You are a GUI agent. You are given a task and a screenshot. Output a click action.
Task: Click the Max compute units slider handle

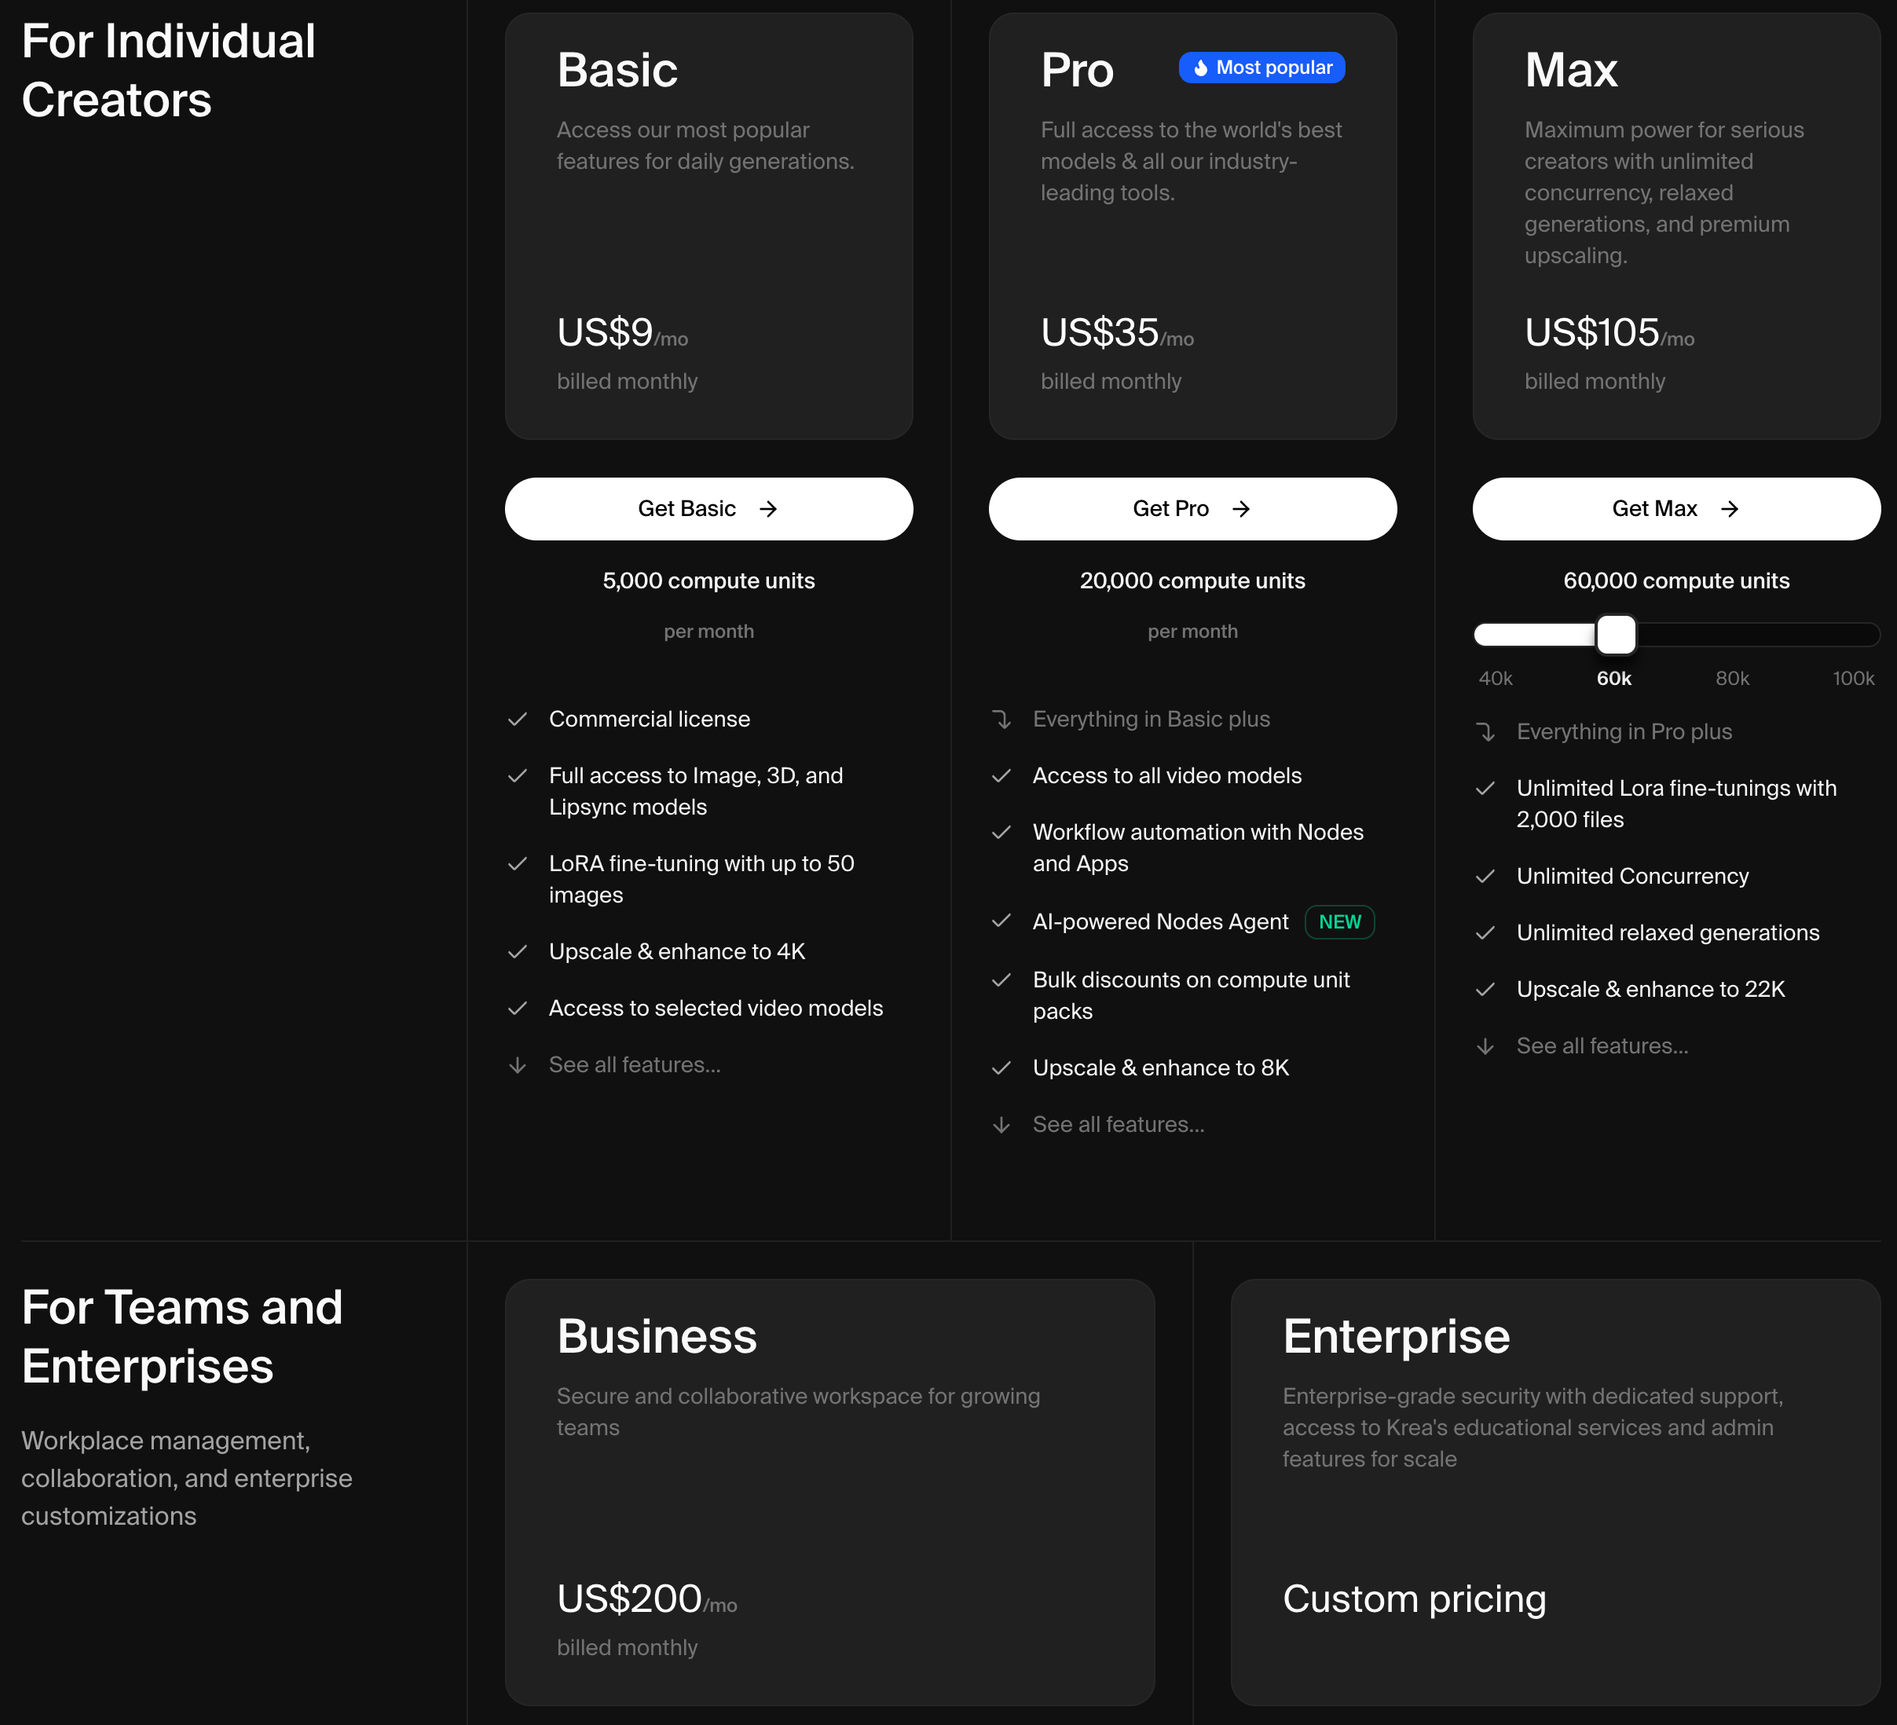coord(1615,634)
